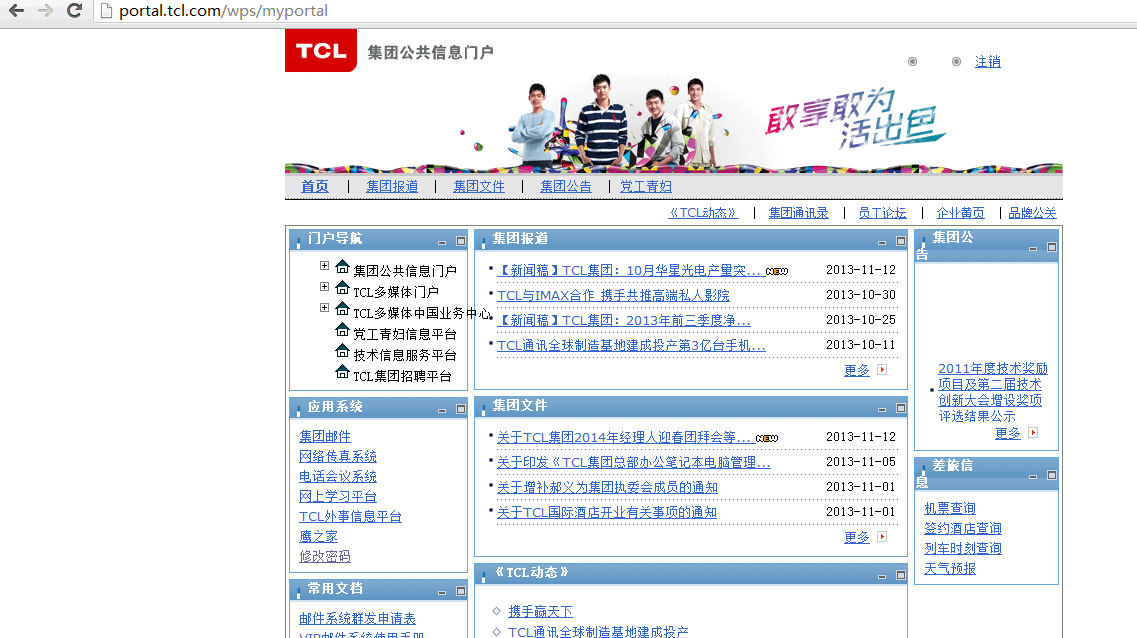Open the 集团报道 navigation tab

pos(392,186)
